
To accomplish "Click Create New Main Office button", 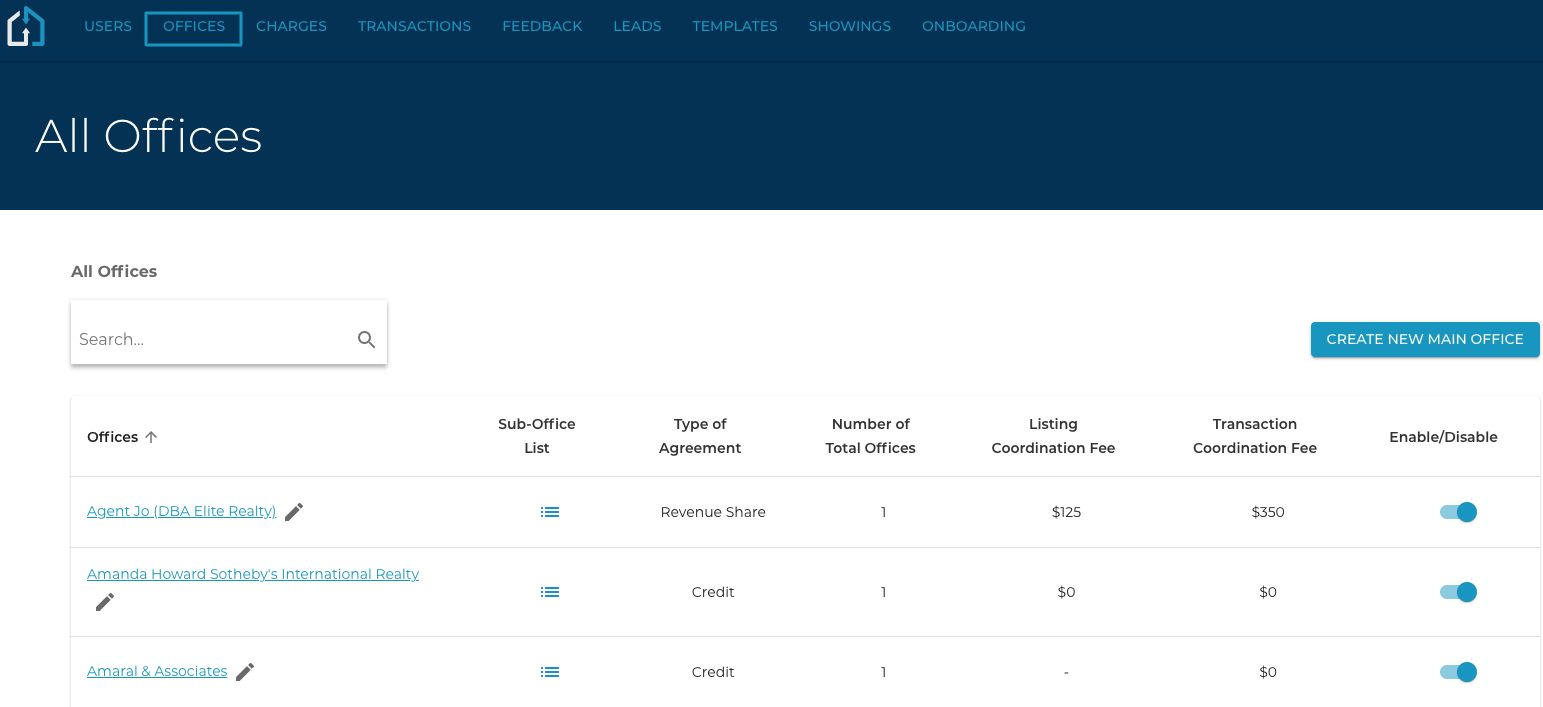I will coord(1424,340).
